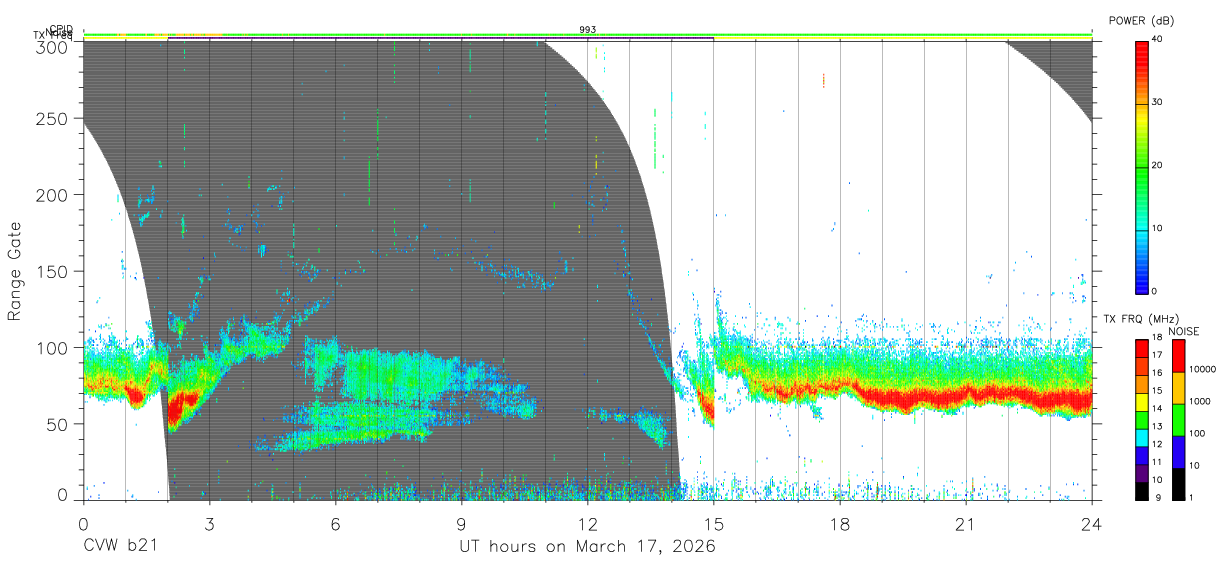Click the '24' UT hour tick label
The height and width of the screenshot is (567, 1228).
point(1092,524)
